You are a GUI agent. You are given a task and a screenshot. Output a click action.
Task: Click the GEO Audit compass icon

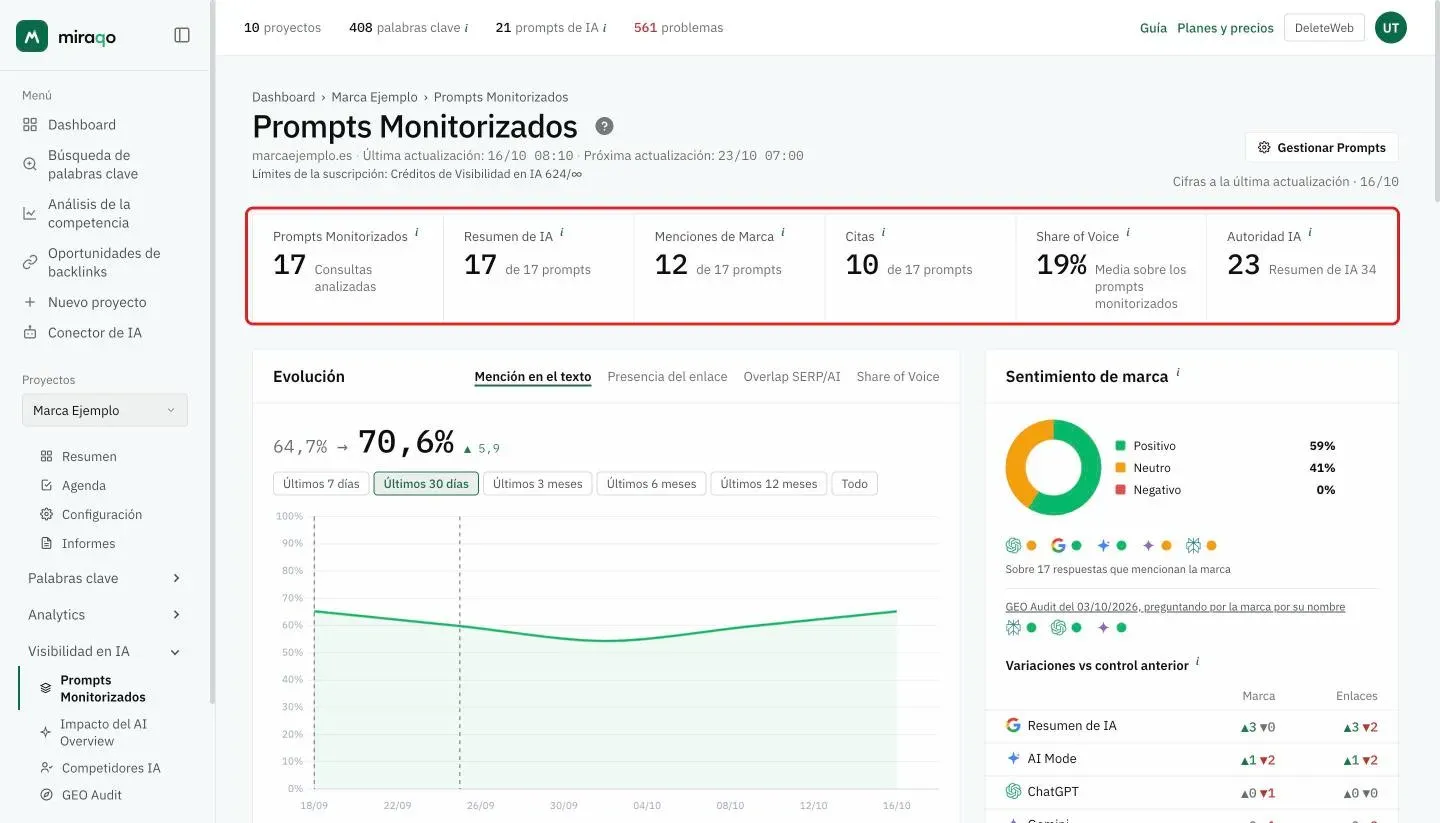point(46,795)
